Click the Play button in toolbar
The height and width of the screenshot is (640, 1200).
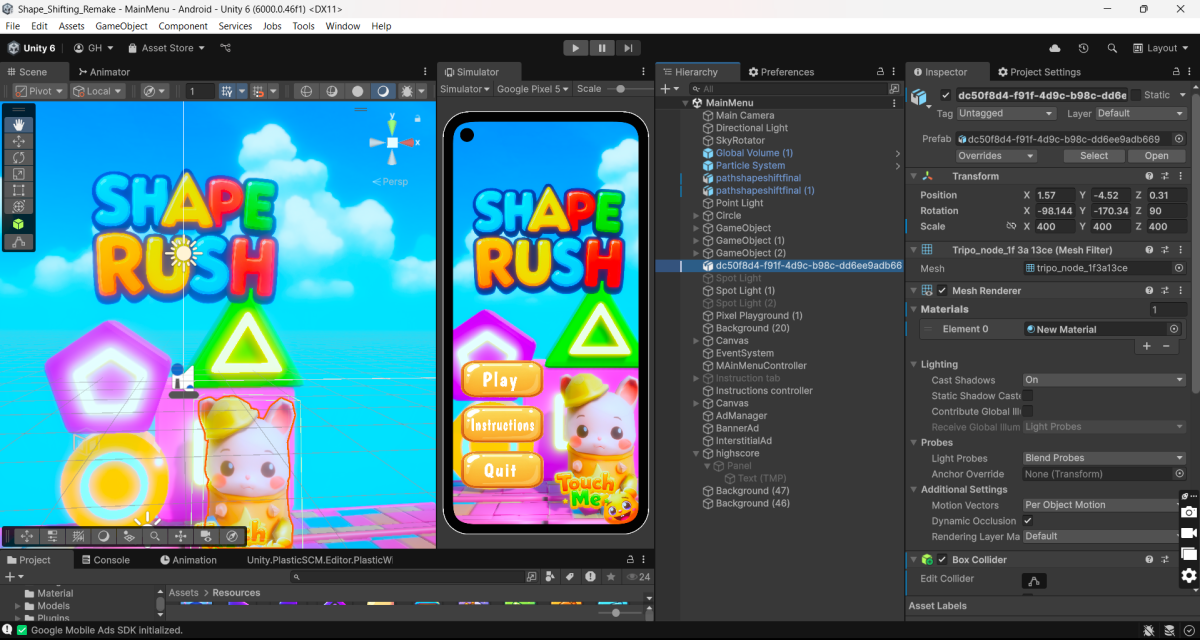coord(575,48)
